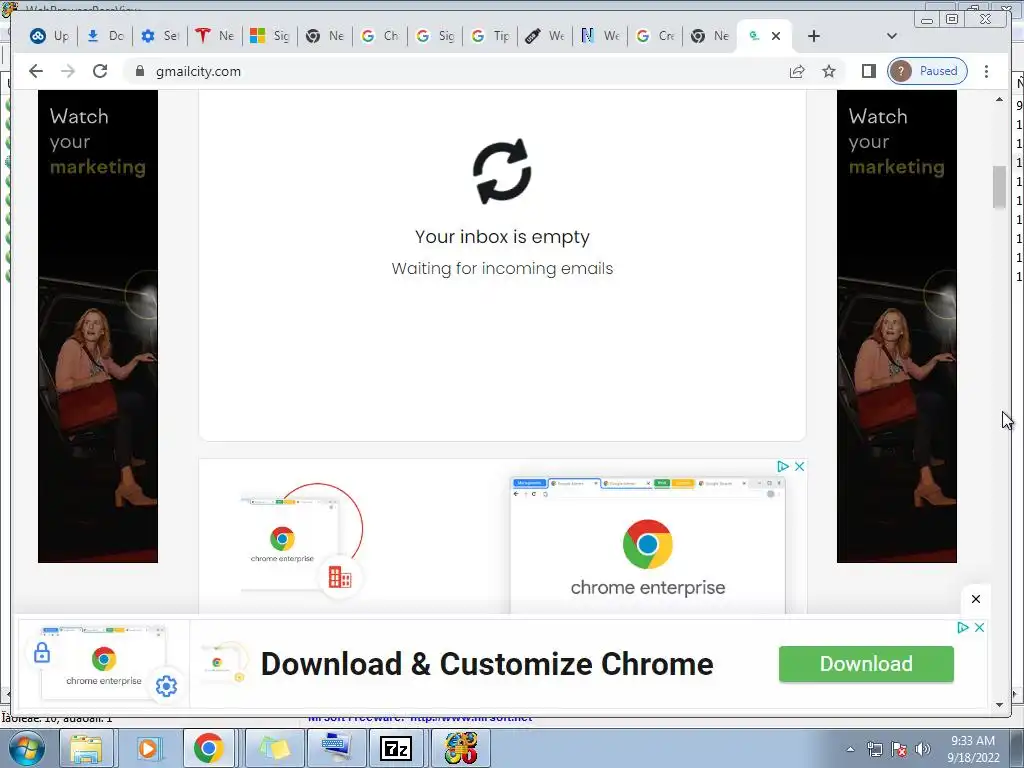Dismiss the bottom ad overlay with X
Screen dimensions: 1024x768
point(976,599)
